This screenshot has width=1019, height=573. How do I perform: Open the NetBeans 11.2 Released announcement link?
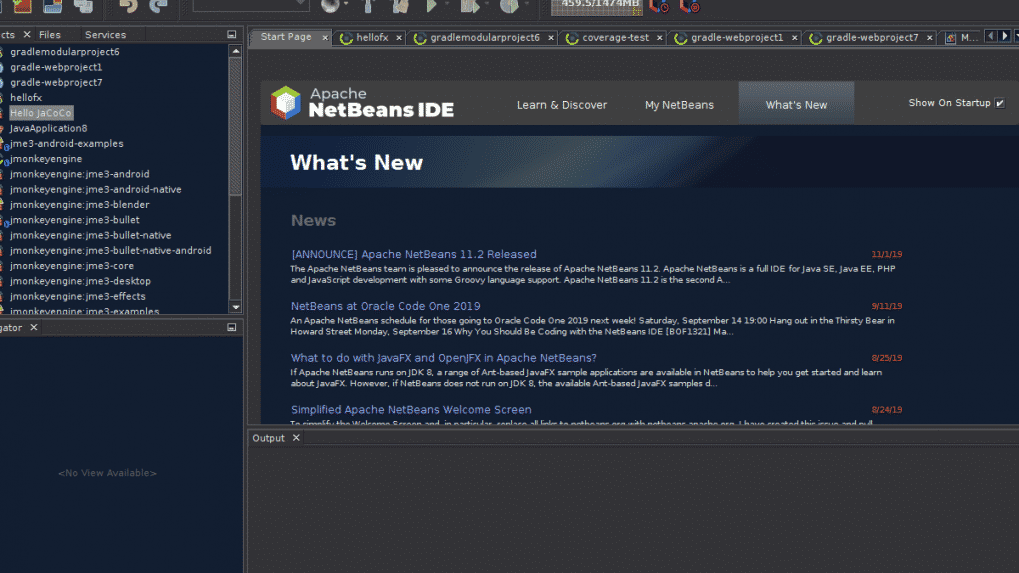pos(413,254)
